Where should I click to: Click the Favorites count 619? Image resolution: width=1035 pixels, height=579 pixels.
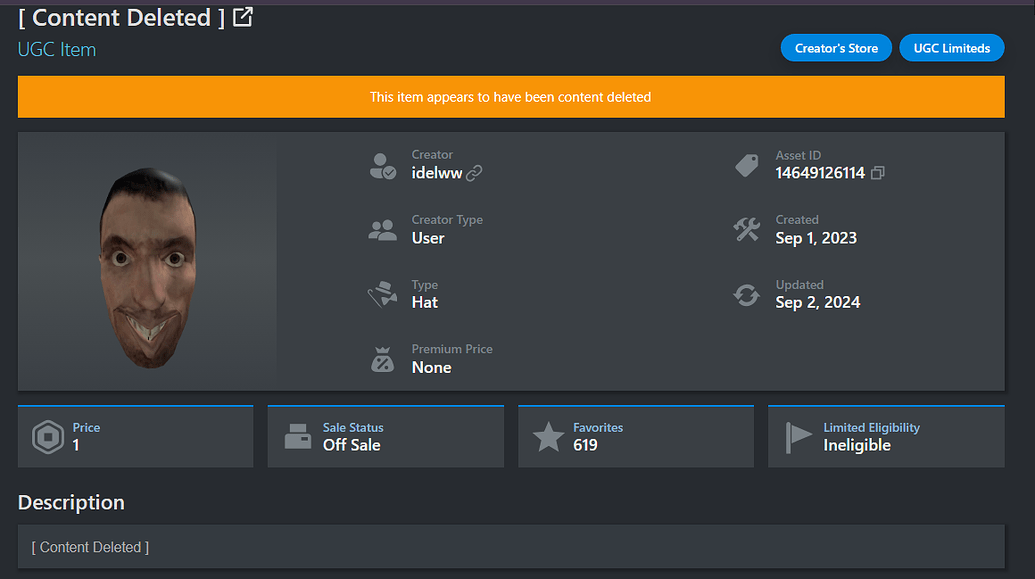tap(585, 445)
